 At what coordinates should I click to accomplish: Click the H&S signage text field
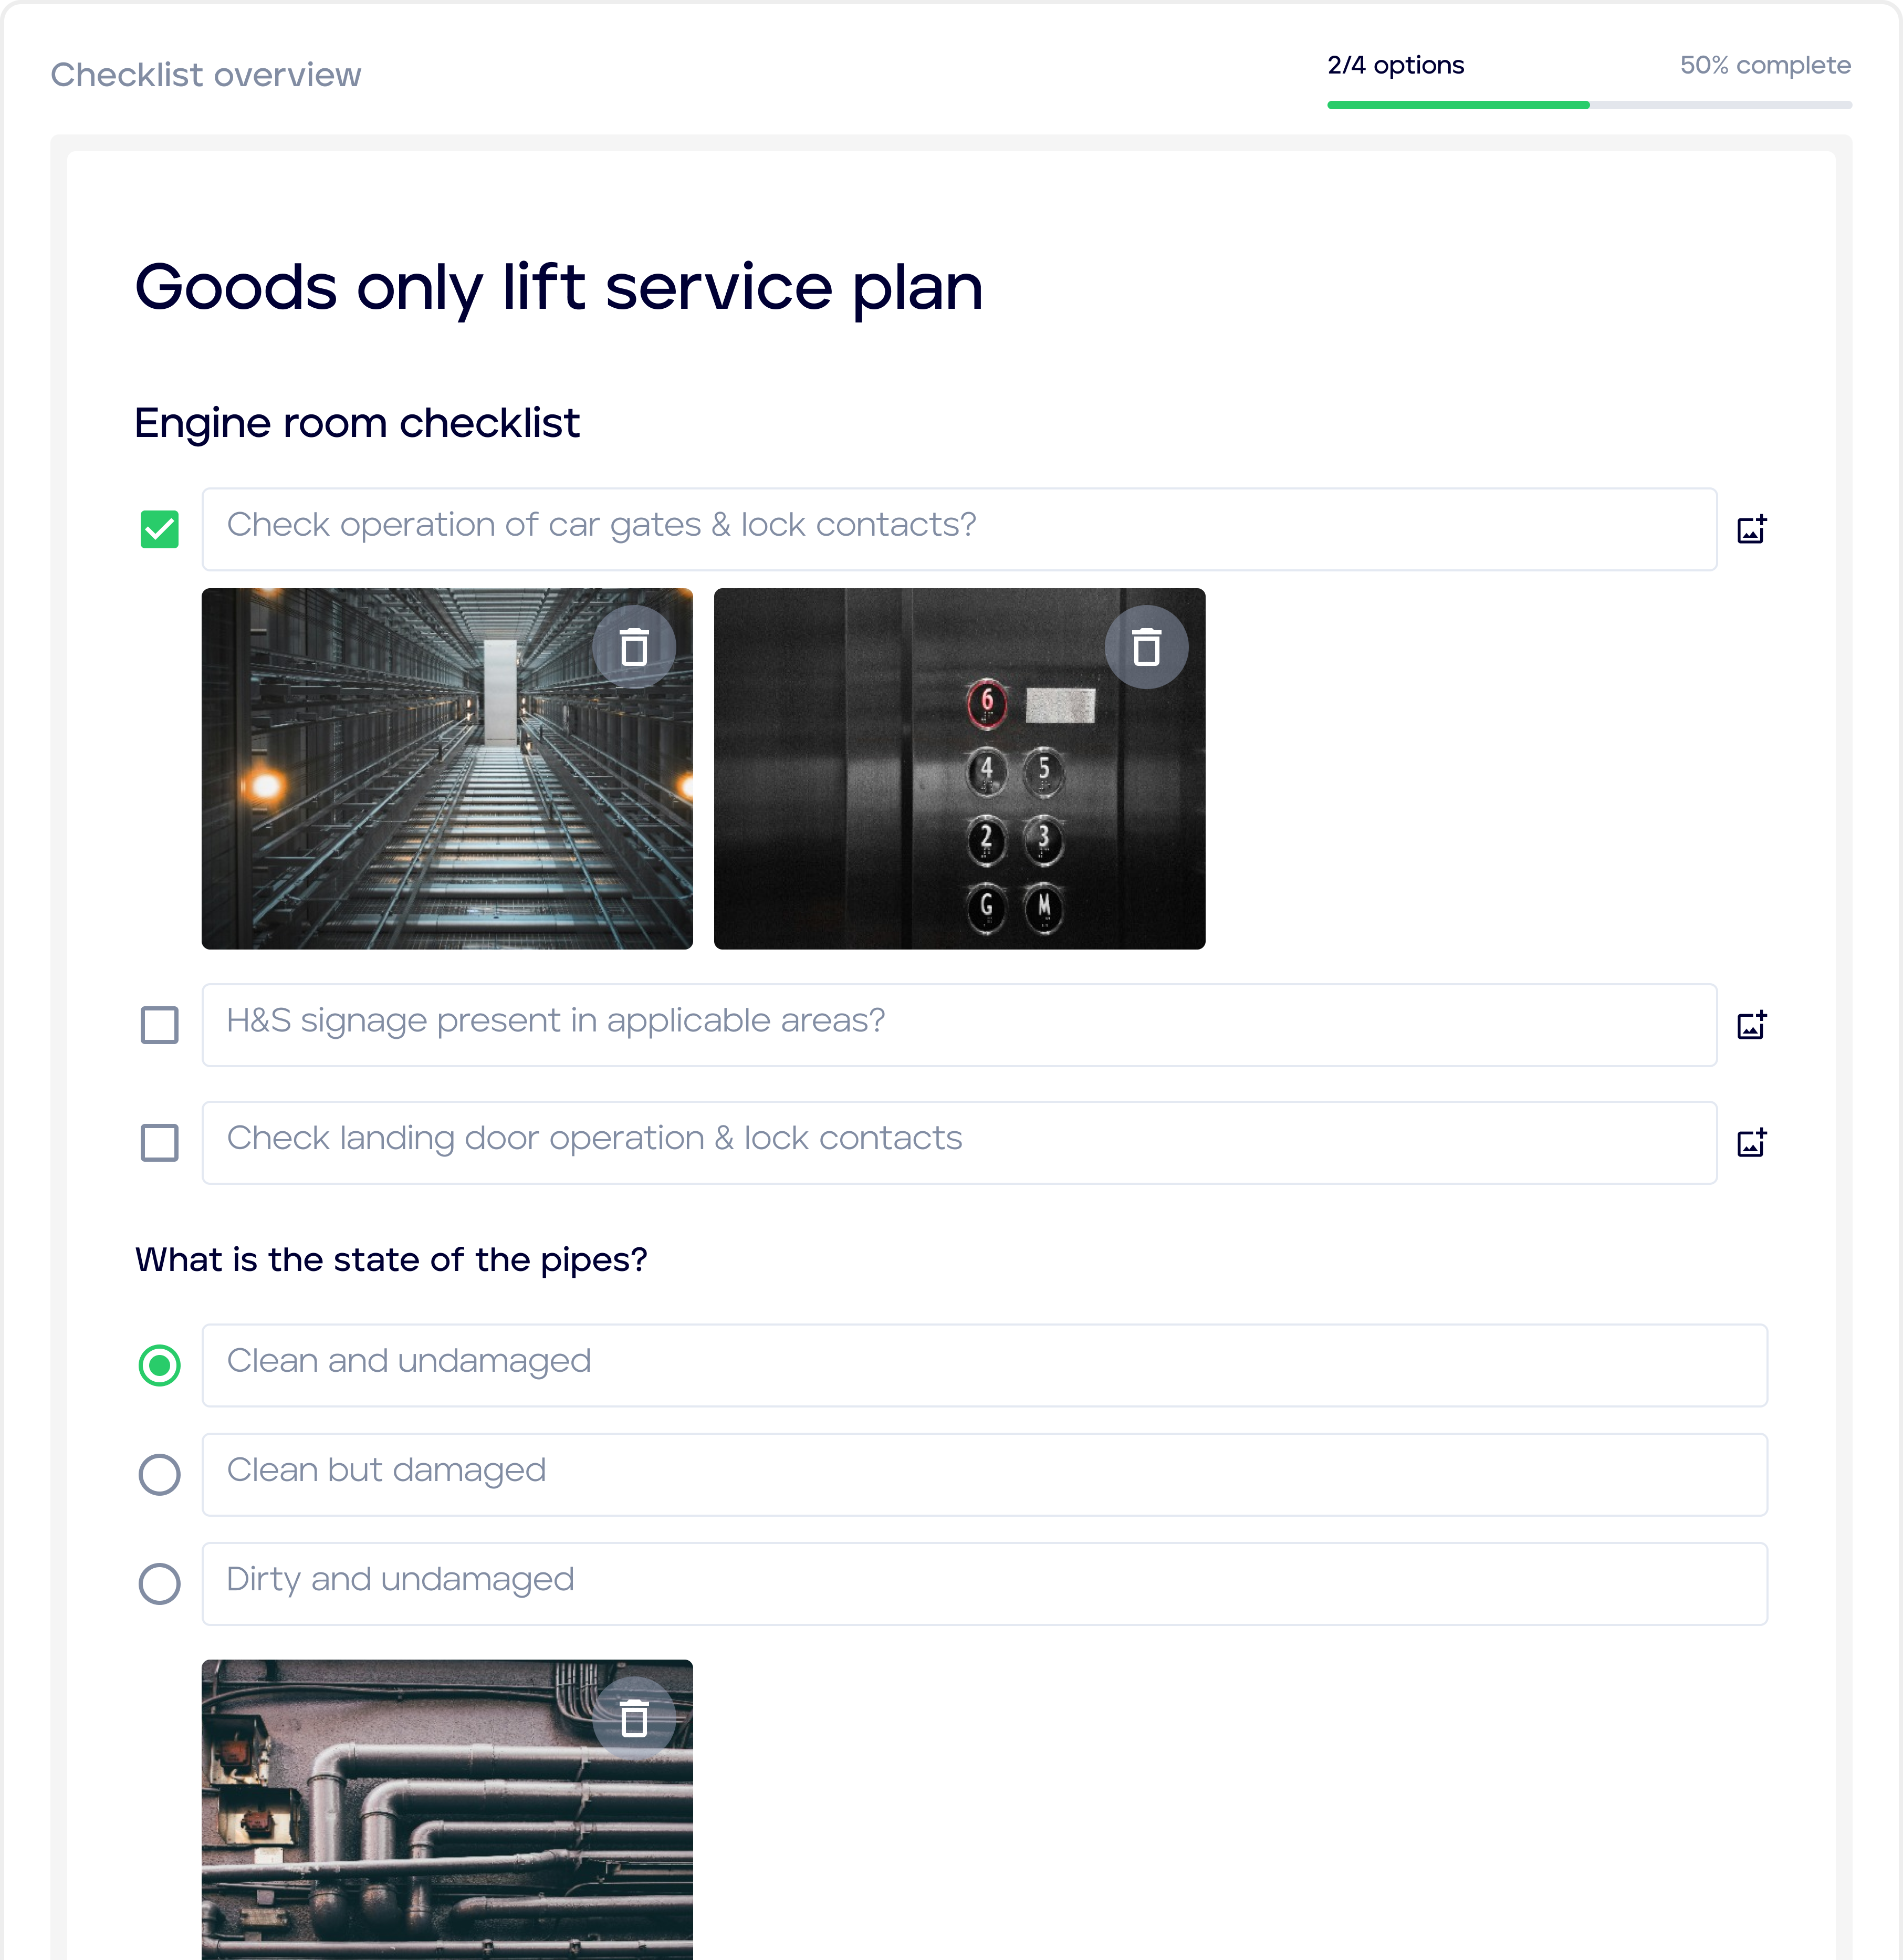point(958,1025)
